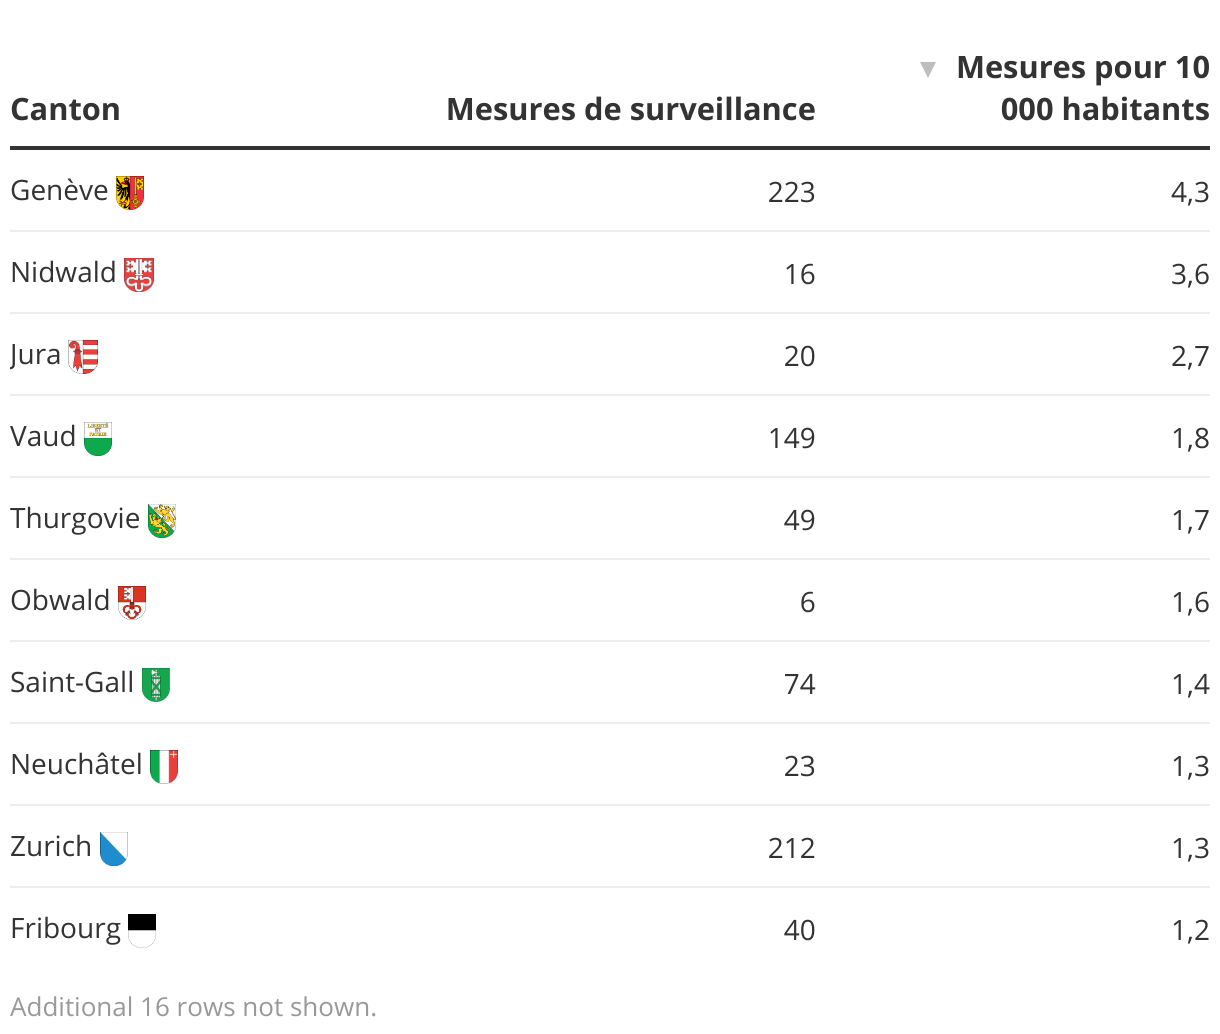Click the Thurgovie canton name
This screenshot has height=1034, width=1220.
click(x=75, y=519)
